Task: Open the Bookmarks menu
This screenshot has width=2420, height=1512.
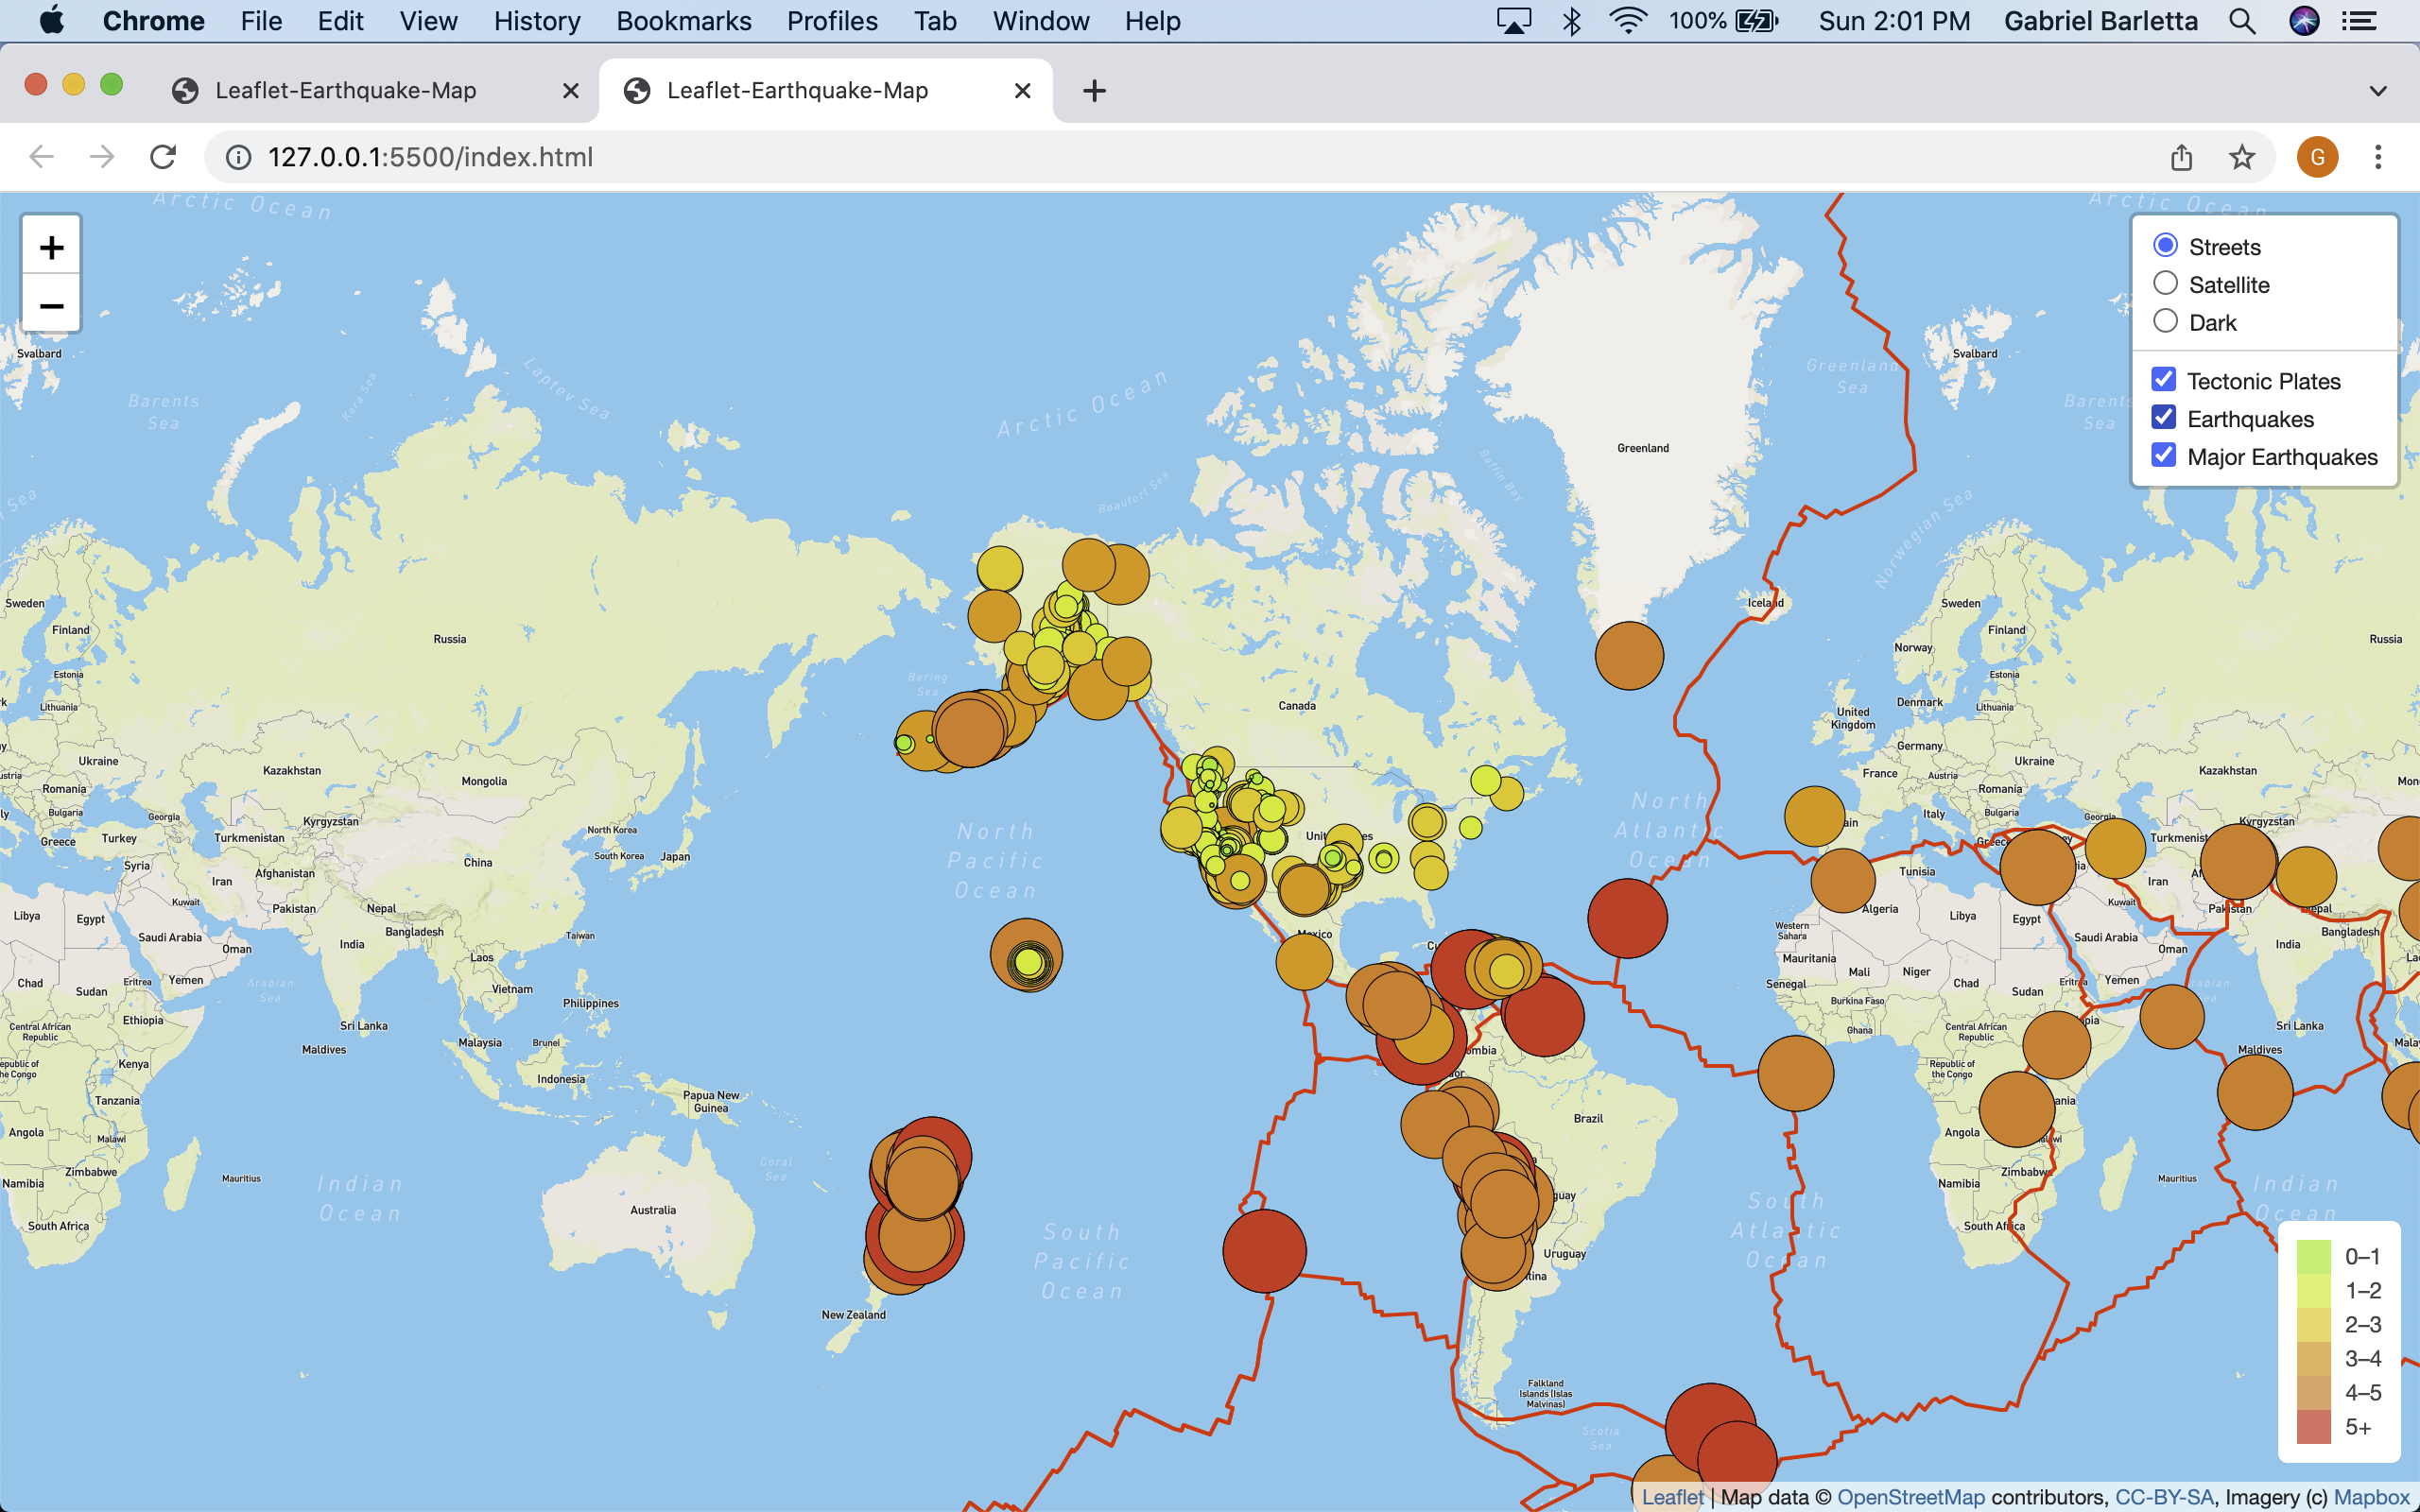Action: pyautogui.click(x=684, y=21)
